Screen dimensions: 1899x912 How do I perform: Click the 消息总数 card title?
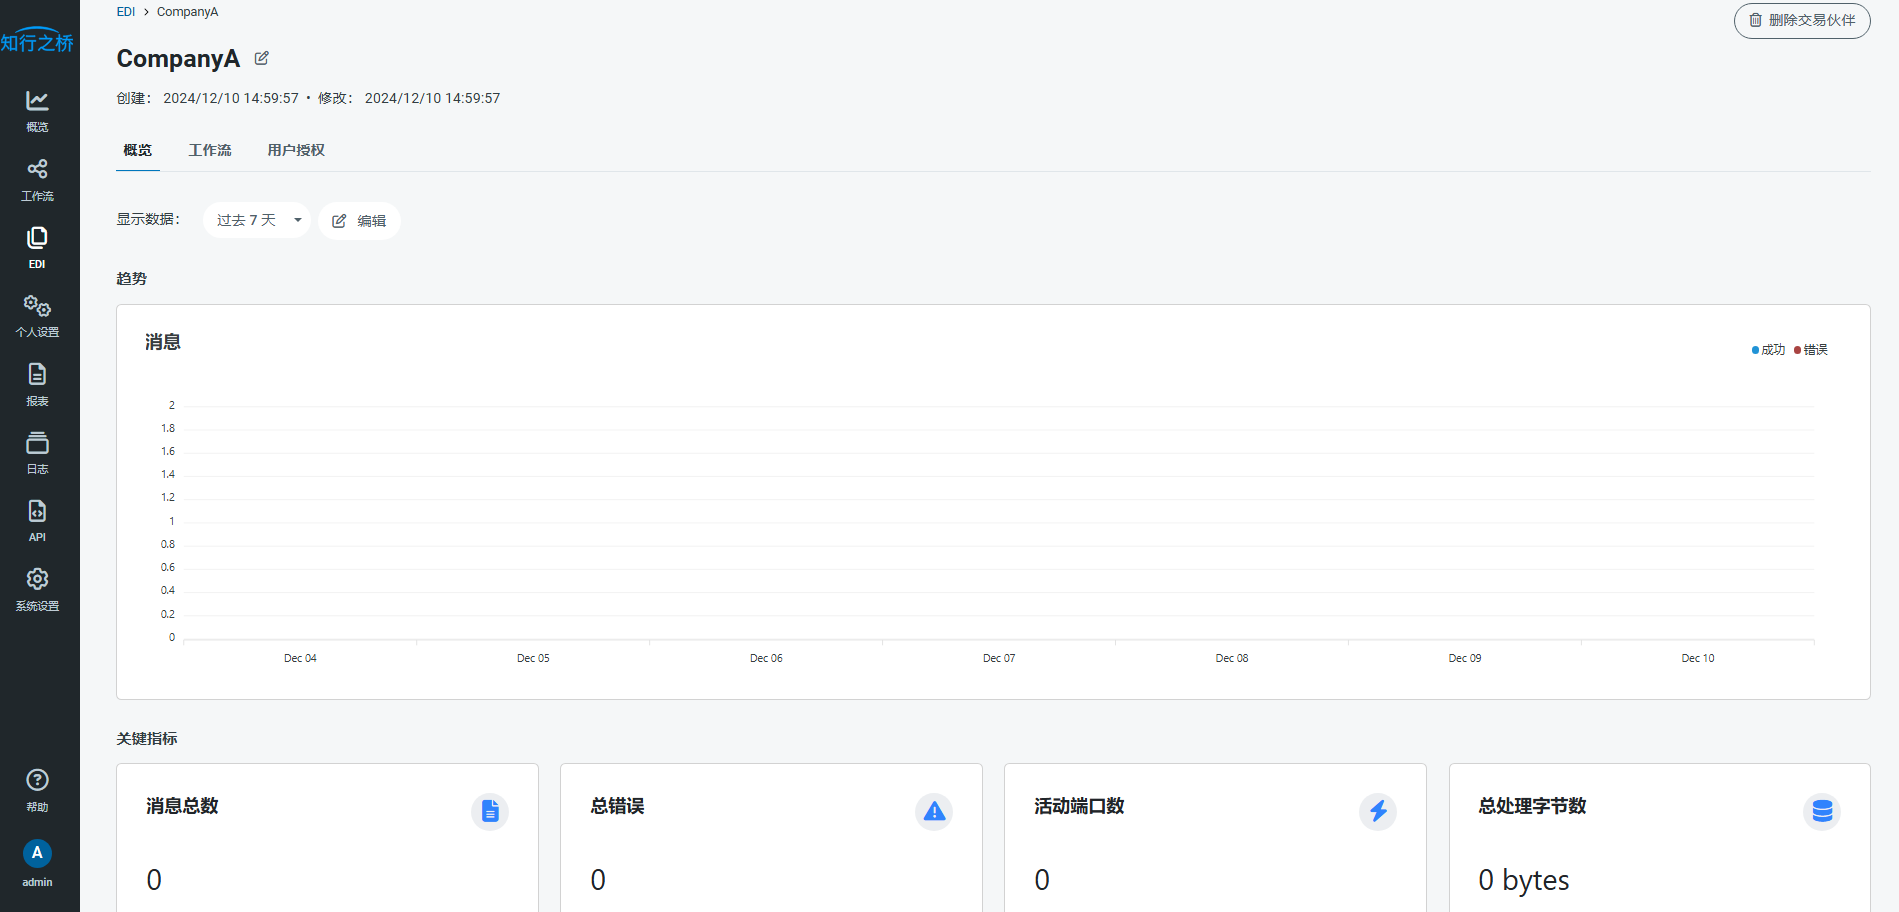coord(182,806)
